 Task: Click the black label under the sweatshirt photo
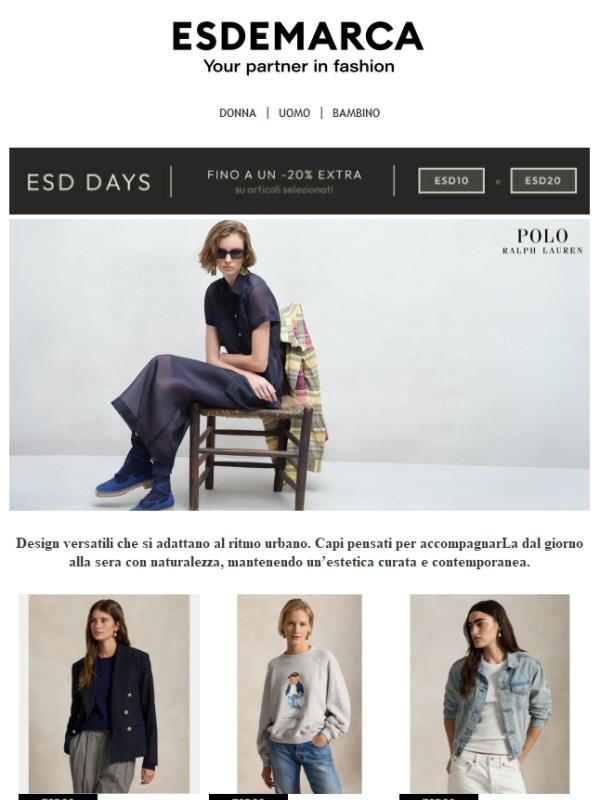[248, 797]
